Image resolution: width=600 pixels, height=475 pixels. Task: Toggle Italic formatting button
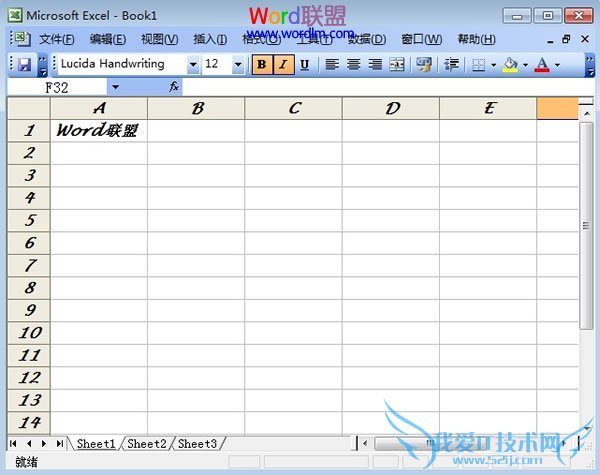tap(283, 64)
